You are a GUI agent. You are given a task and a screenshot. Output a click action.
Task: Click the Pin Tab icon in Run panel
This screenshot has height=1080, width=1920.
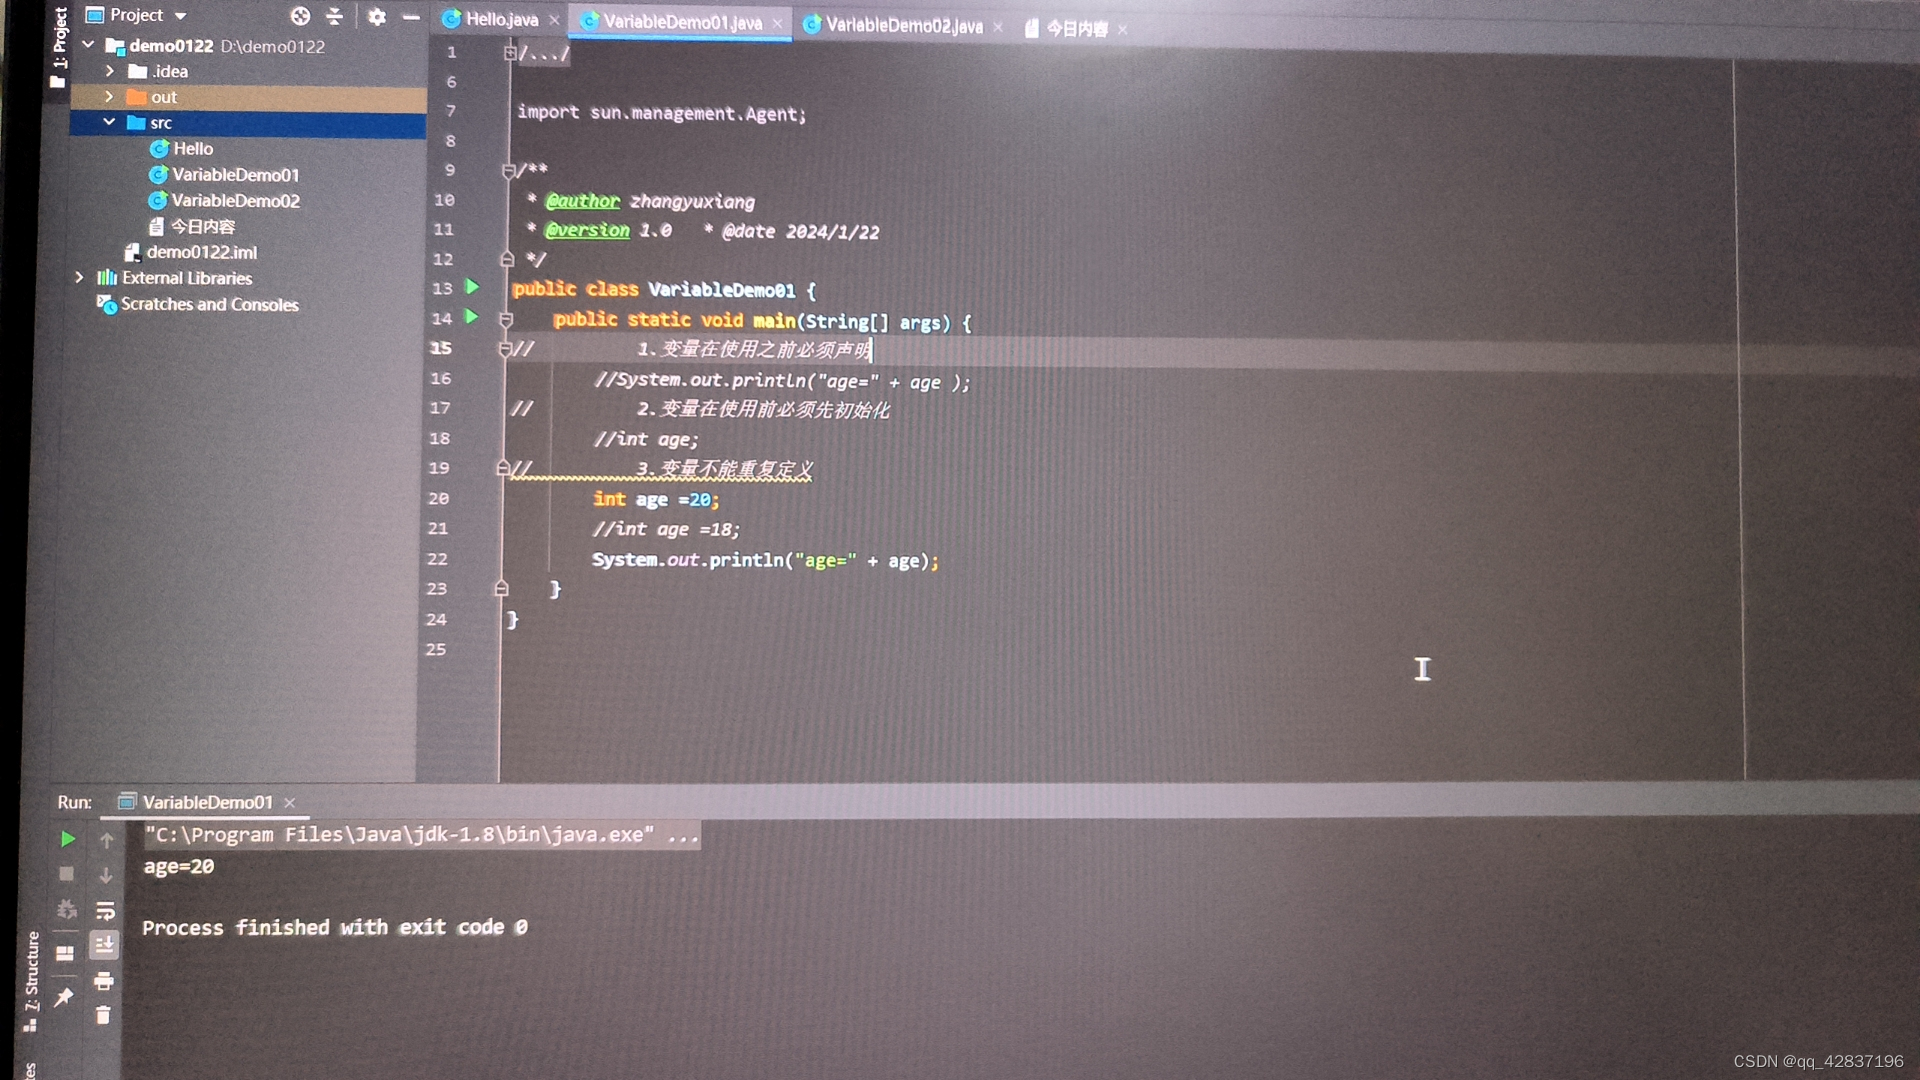tap(64, 997)
